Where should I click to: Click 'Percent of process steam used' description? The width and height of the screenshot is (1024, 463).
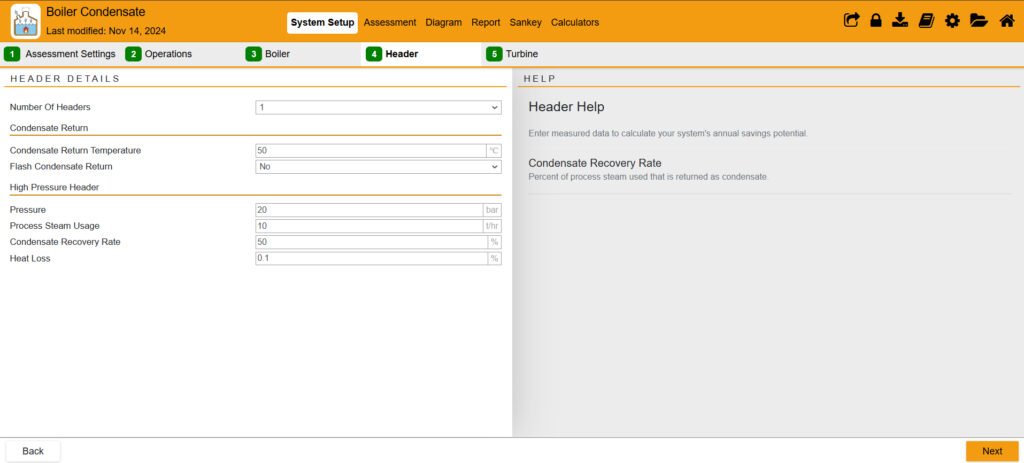click(648, 177)
